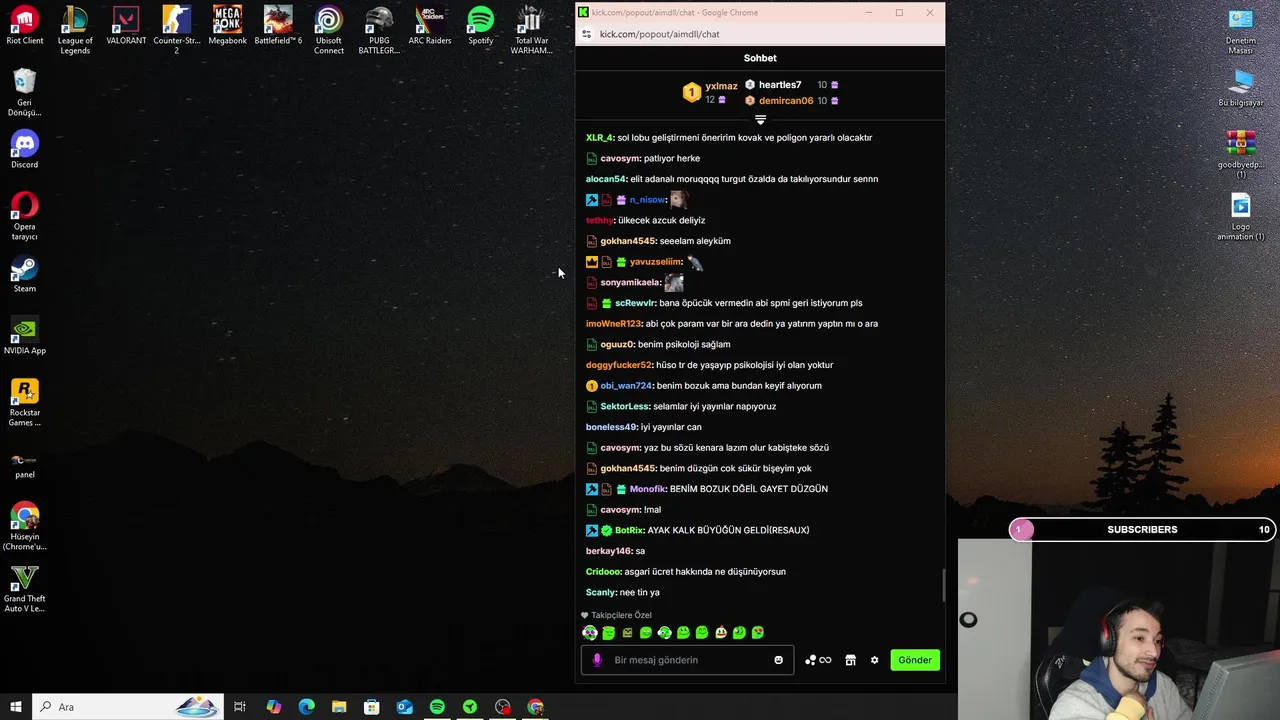Open the NVIDIA App desktop icon
The width and height of the screenshot is (1280, 720).
coord(25,336)
